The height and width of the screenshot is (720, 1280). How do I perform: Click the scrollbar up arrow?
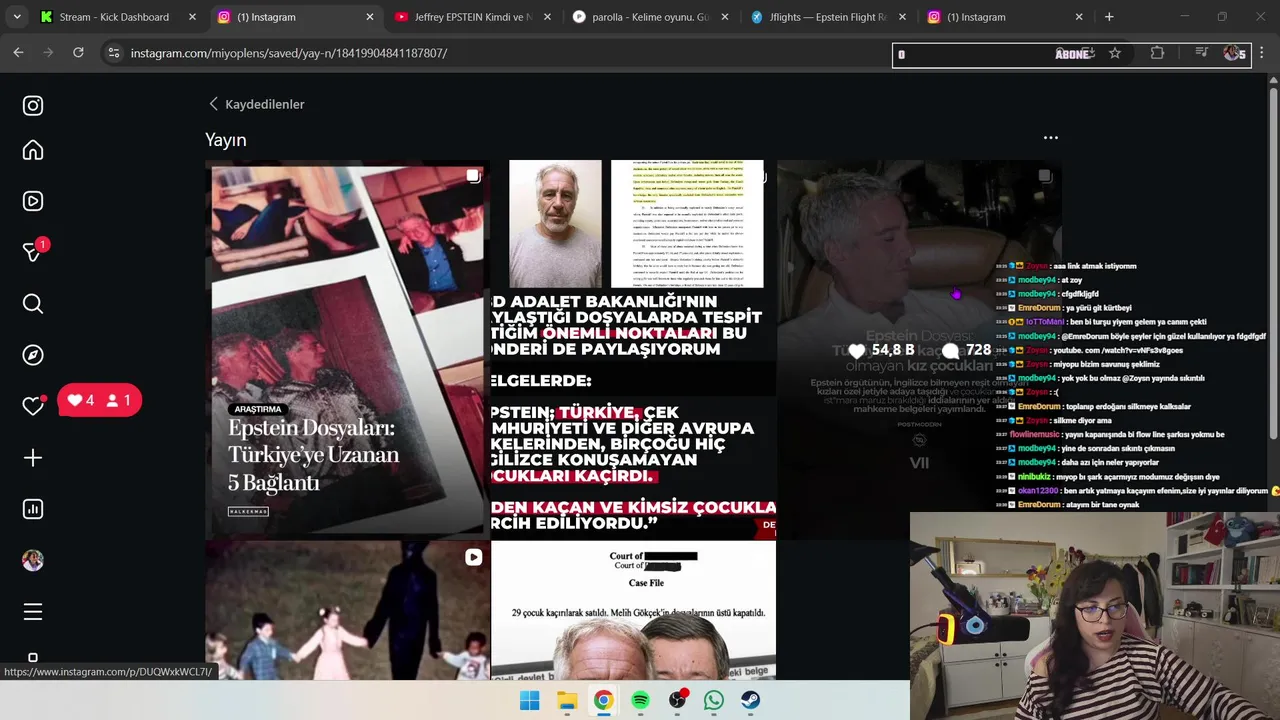1273,81
